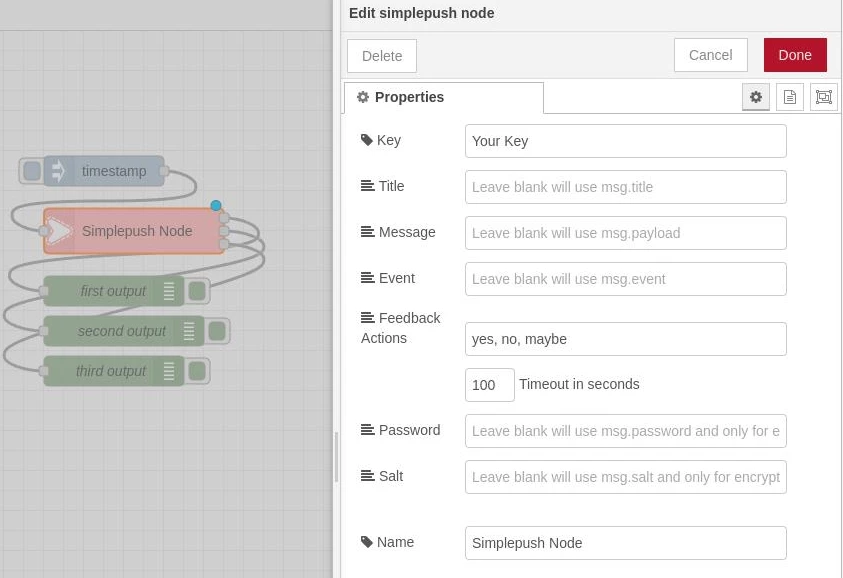Click the first output debug list icon
This screenshot has height=578, width=843.
pos(169,291)
